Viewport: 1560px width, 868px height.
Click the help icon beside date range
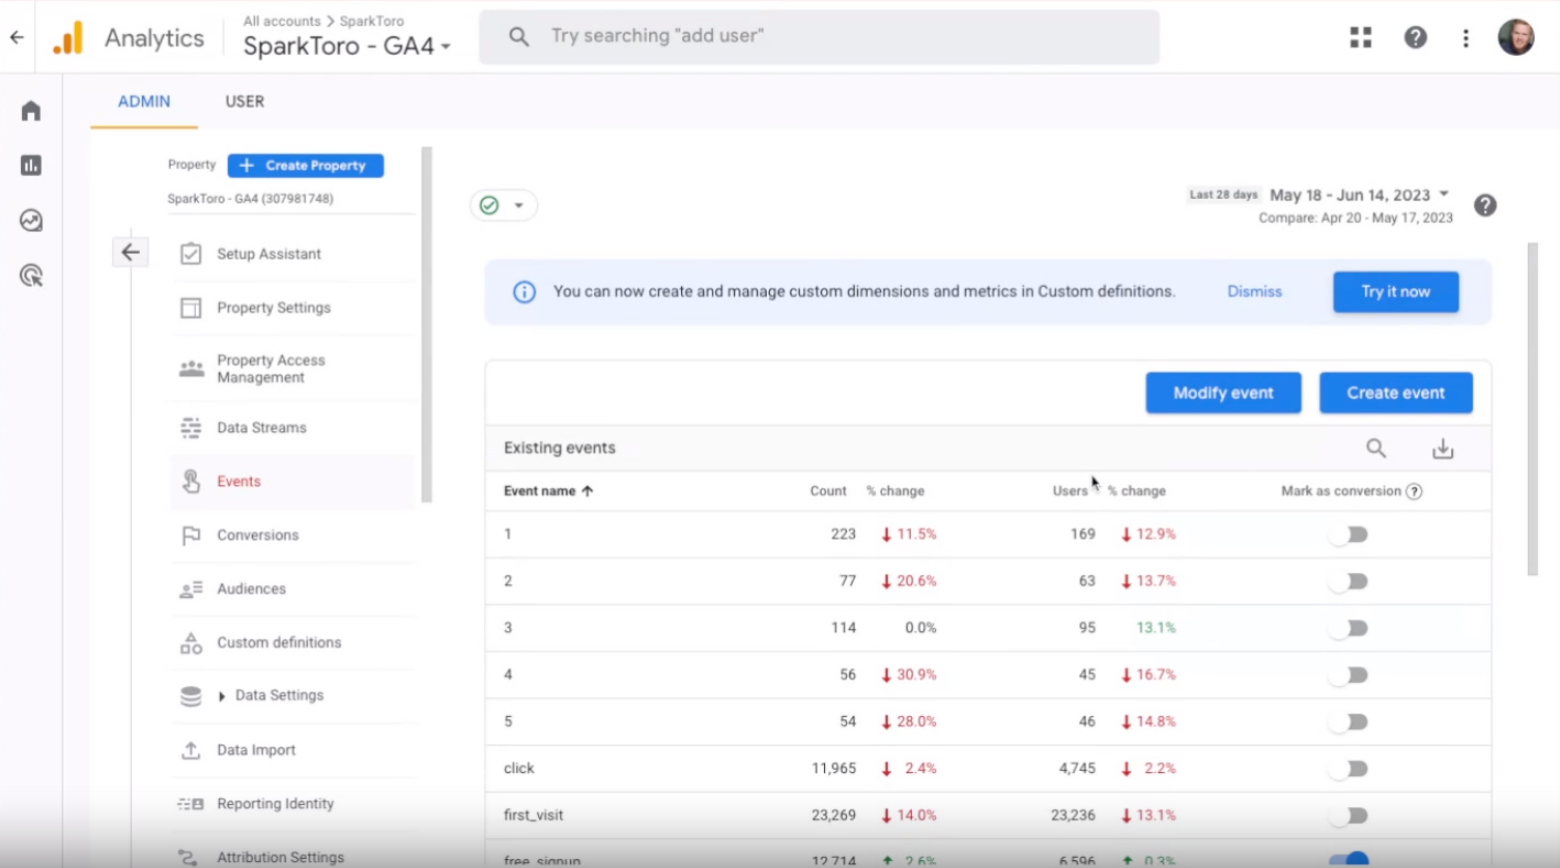[1485, 205]
